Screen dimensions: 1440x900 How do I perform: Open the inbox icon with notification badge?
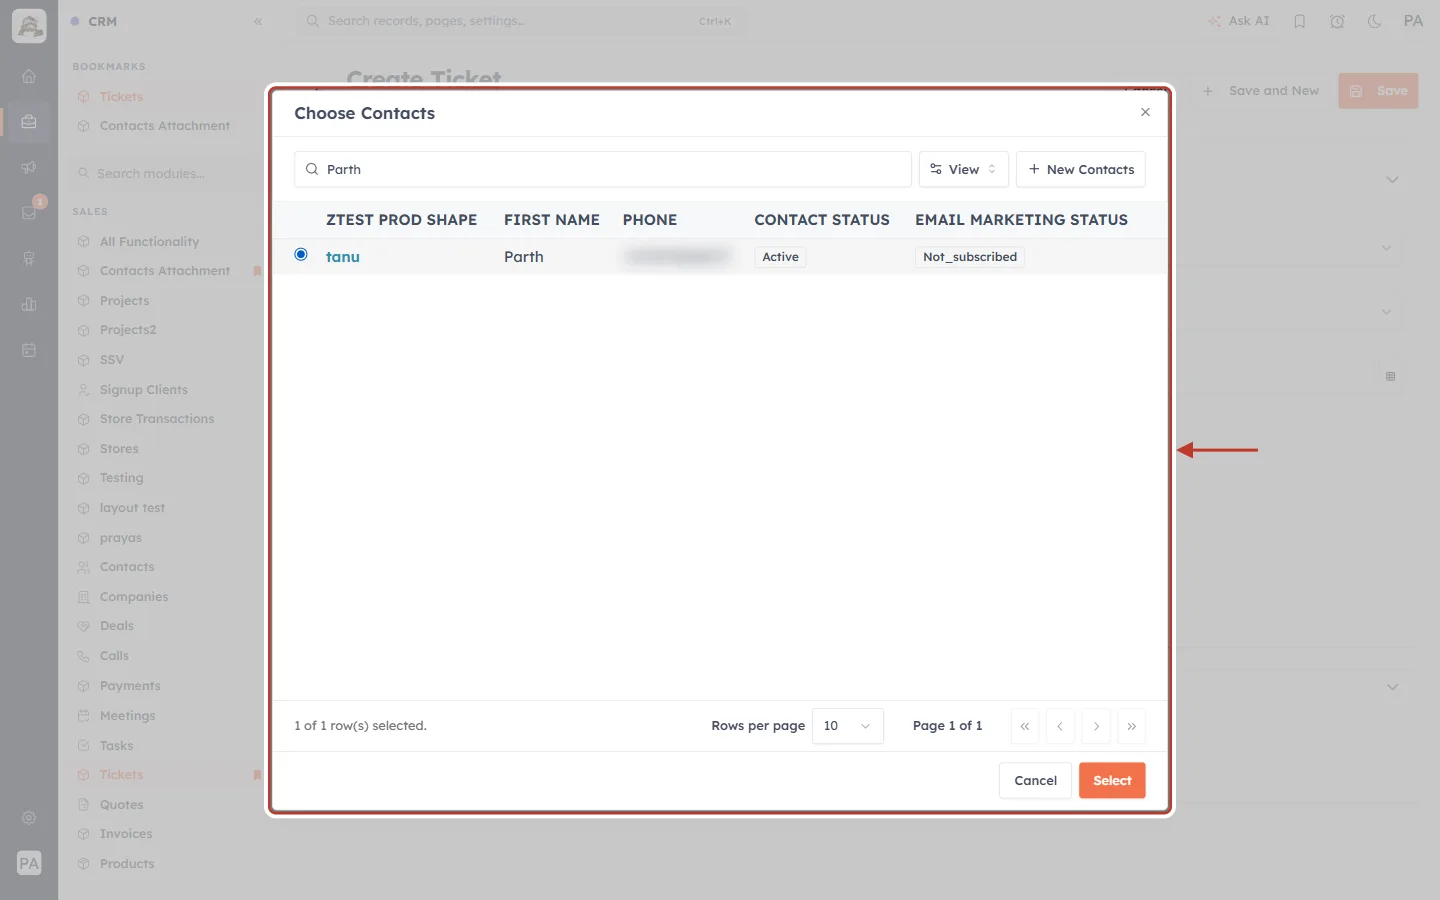pos(29,212)
